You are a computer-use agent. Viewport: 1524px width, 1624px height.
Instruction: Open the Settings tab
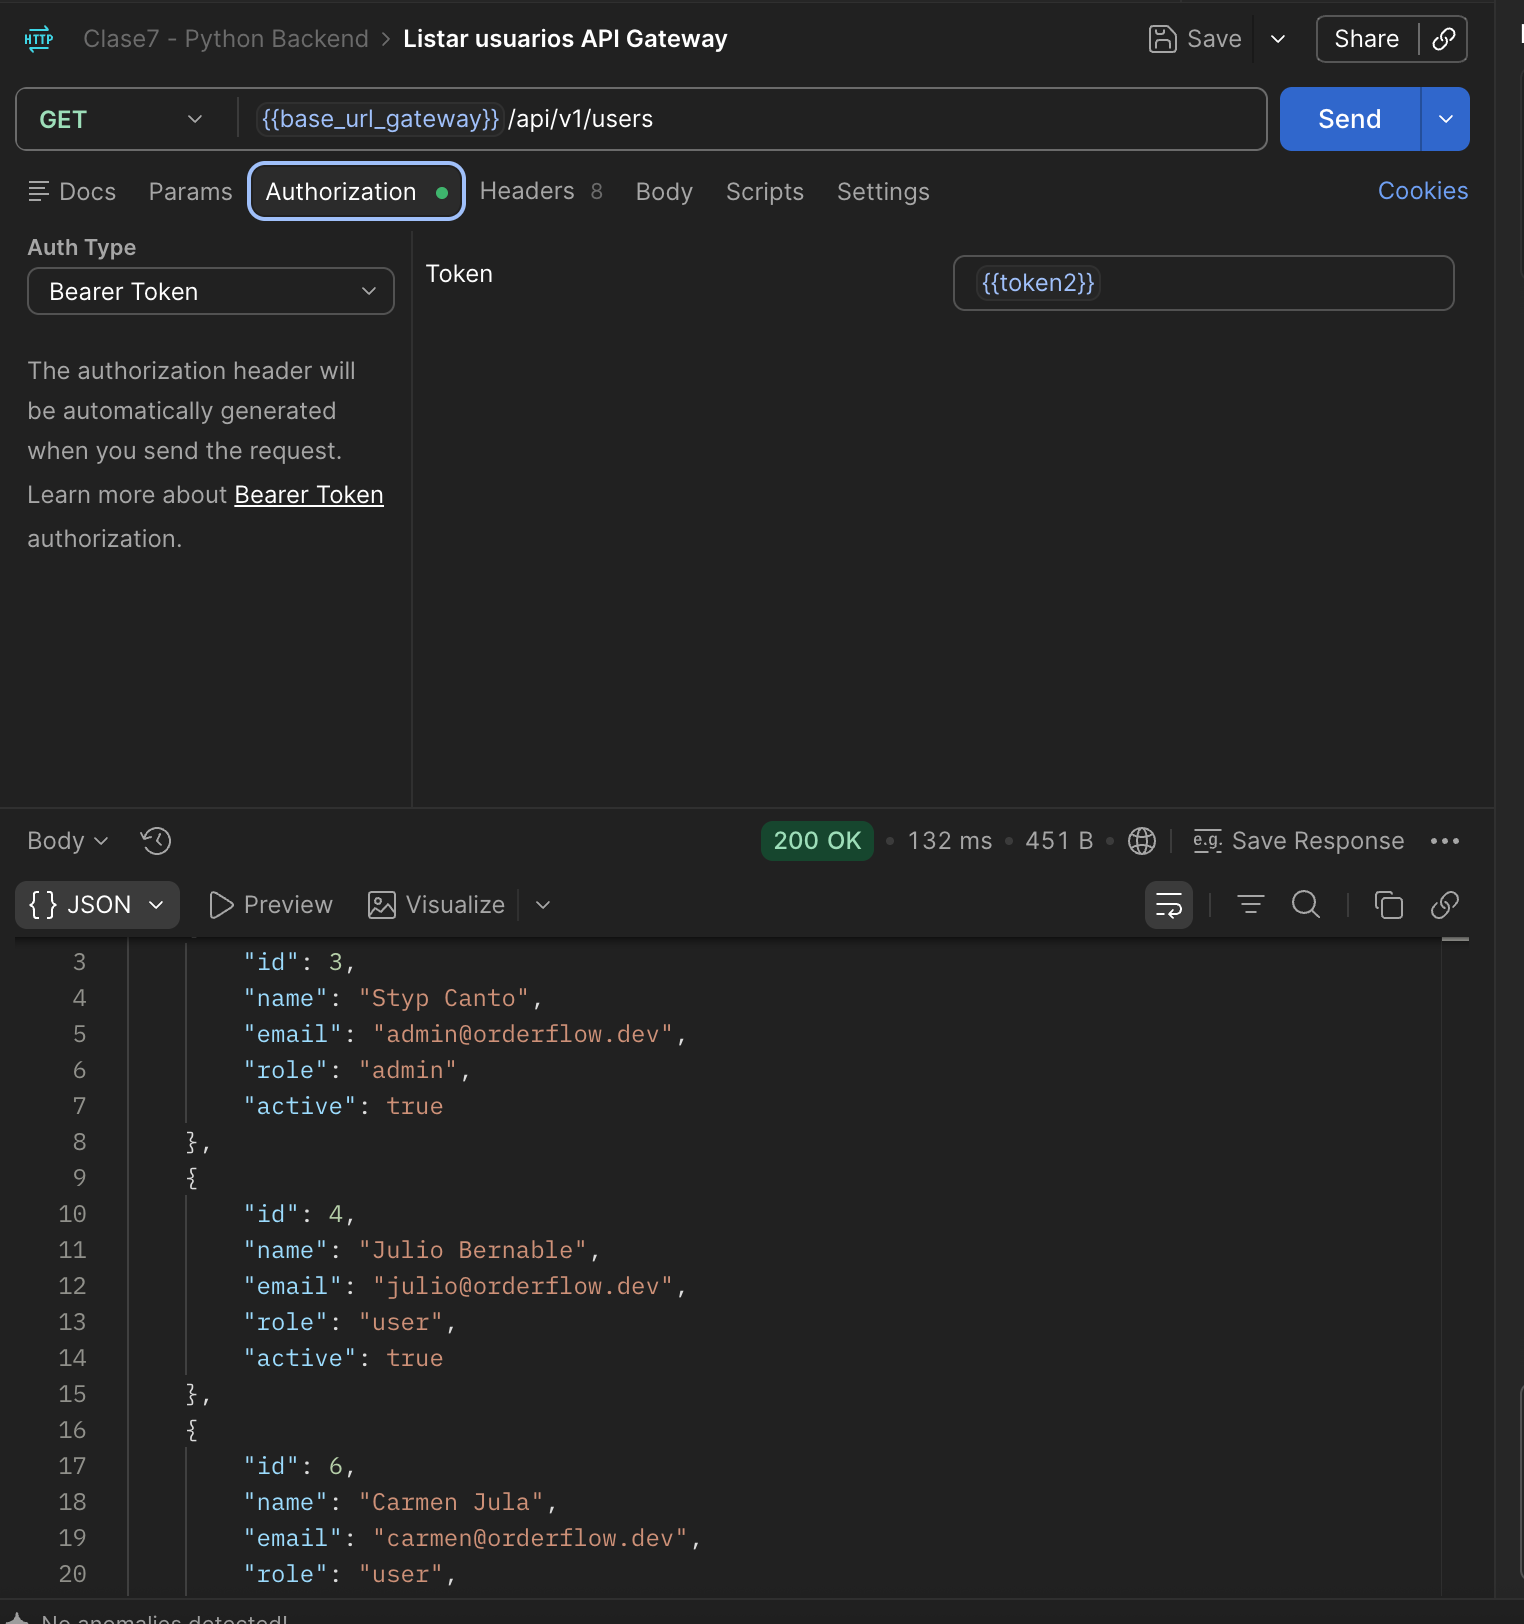click(x=883, y=191)
